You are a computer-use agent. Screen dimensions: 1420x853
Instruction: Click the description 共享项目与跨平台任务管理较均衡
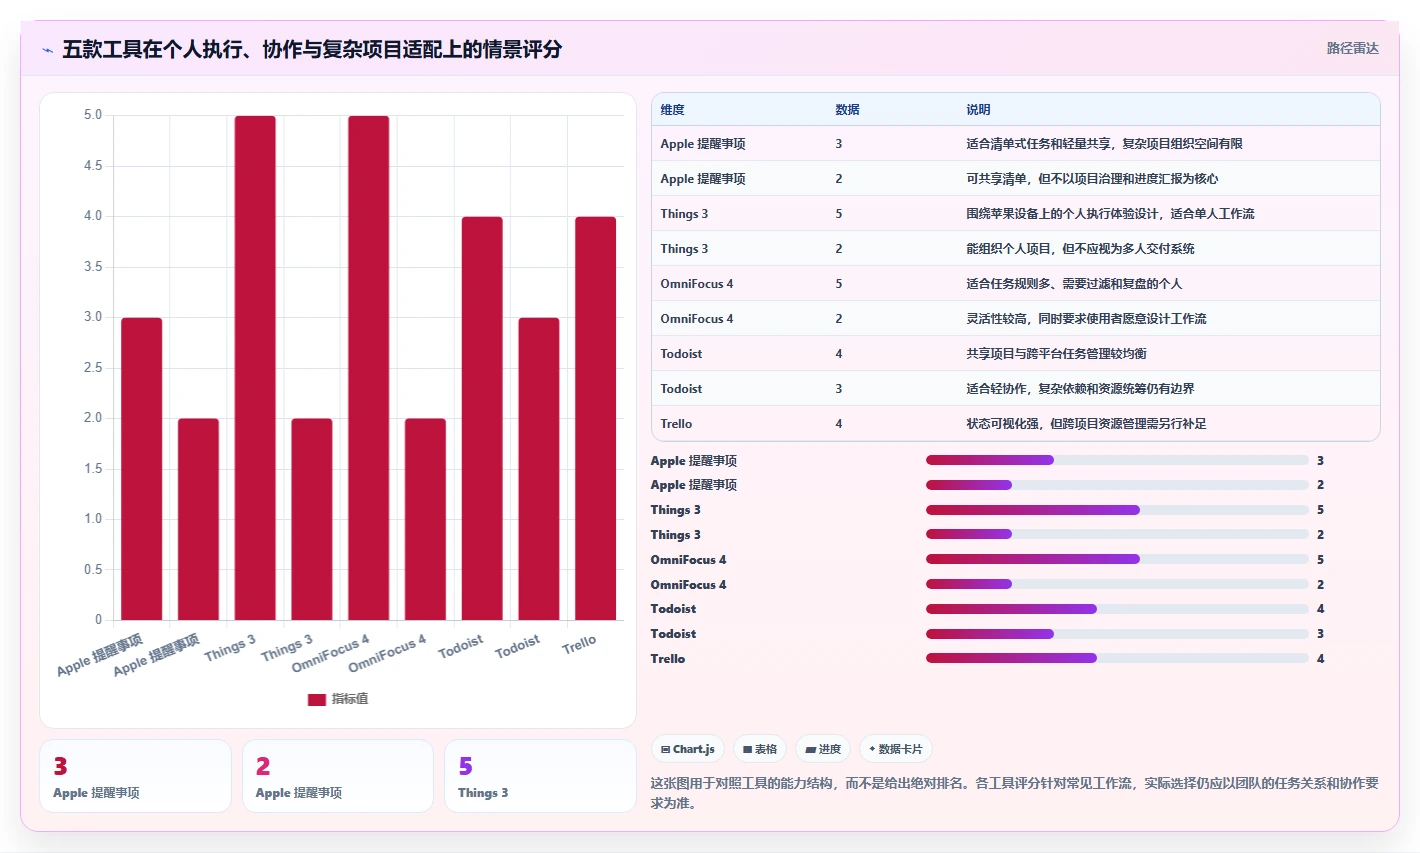point(1056,354)
